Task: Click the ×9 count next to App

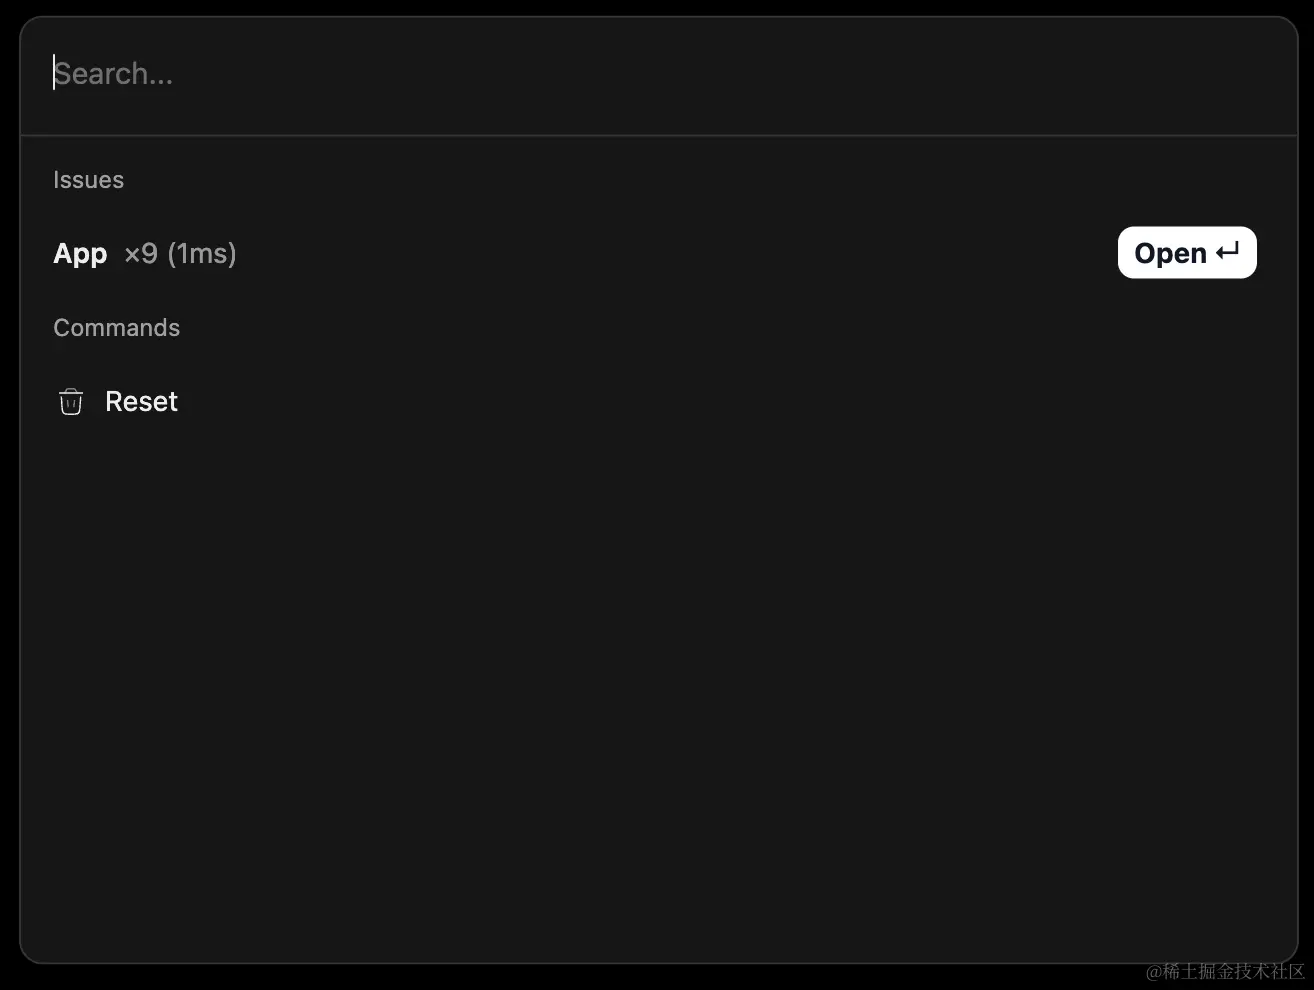Action: [141, 254]
